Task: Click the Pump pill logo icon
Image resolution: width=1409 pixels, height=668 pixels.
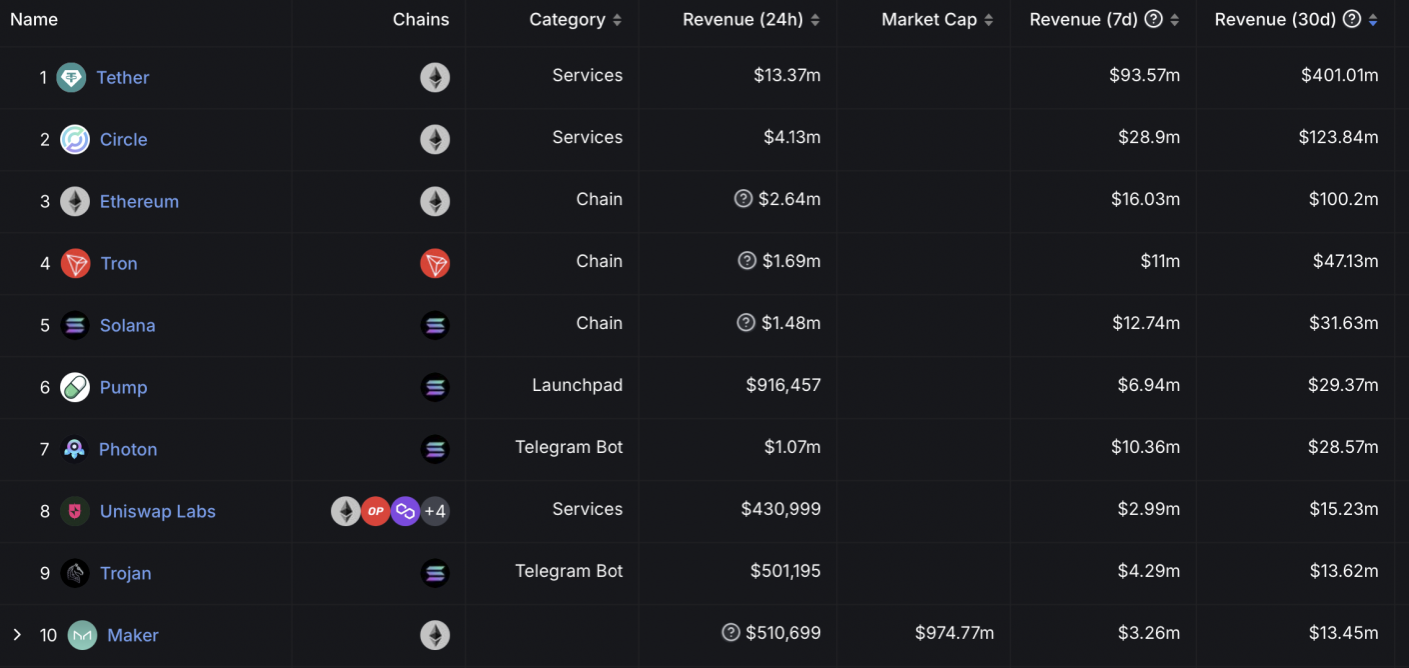Action: (x=75, y=387)
